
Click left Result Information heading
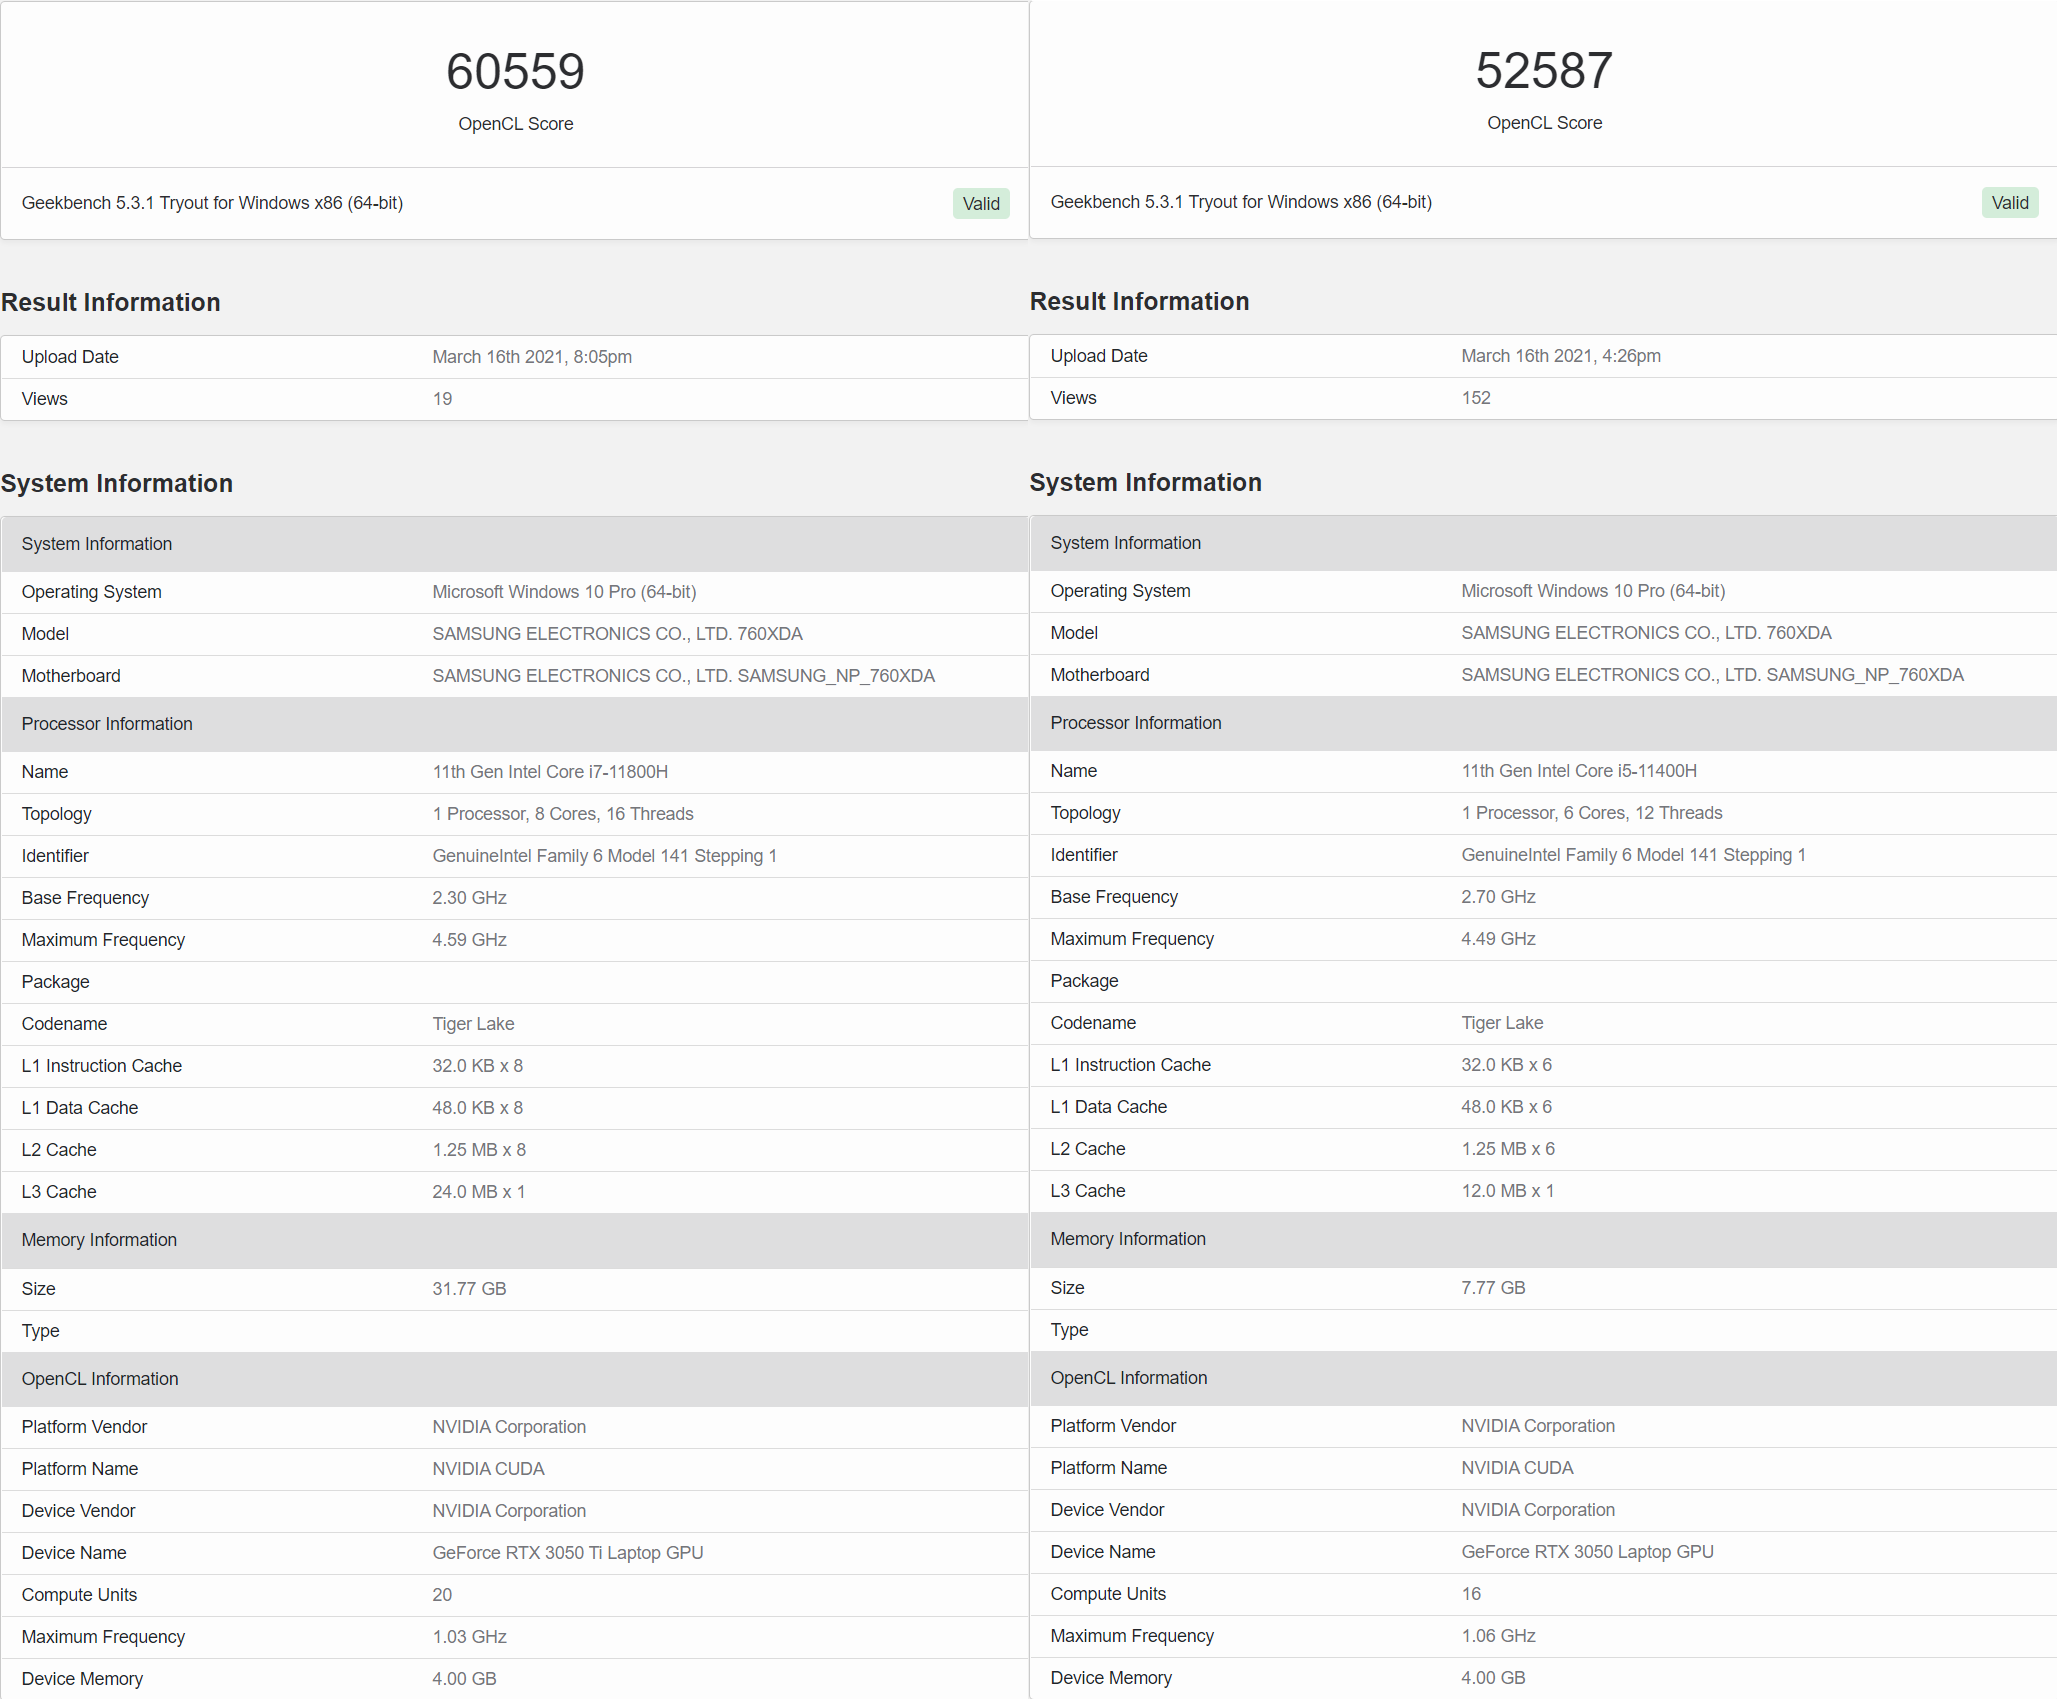point(110,302)
